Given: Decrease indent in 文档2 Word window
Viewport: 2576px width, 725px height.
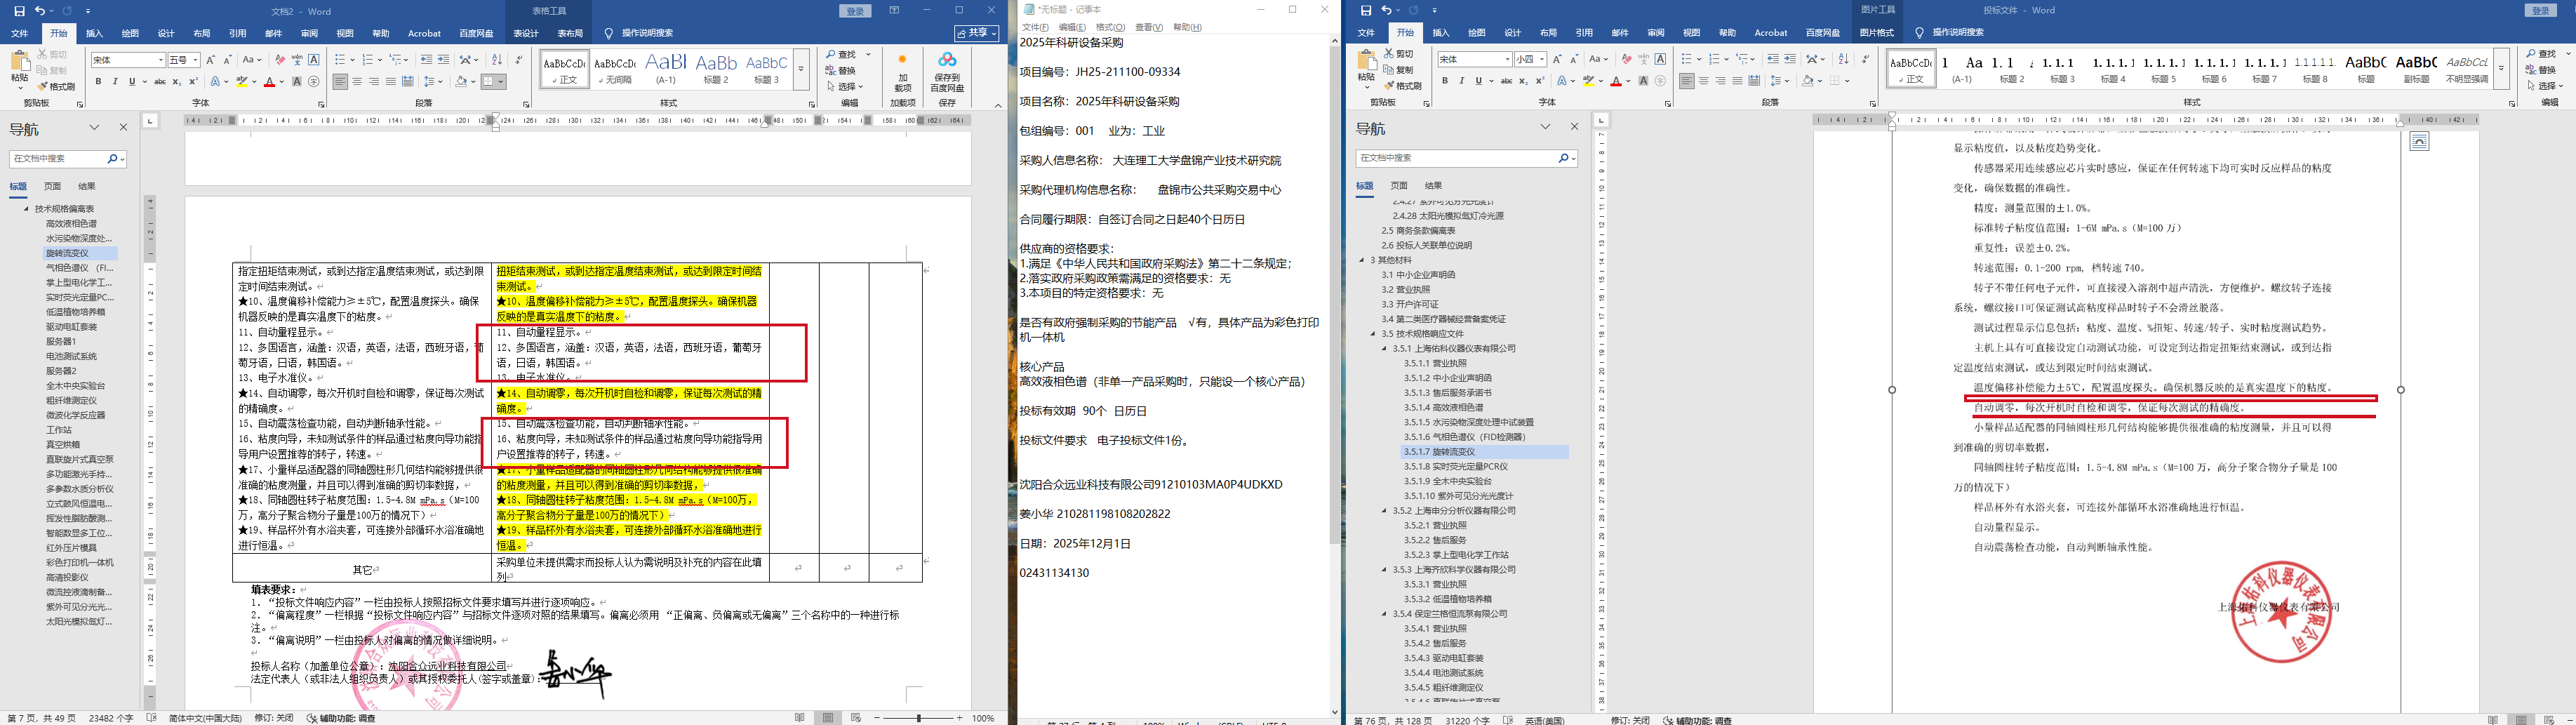Looking at the screenshot, I should 427,60.
